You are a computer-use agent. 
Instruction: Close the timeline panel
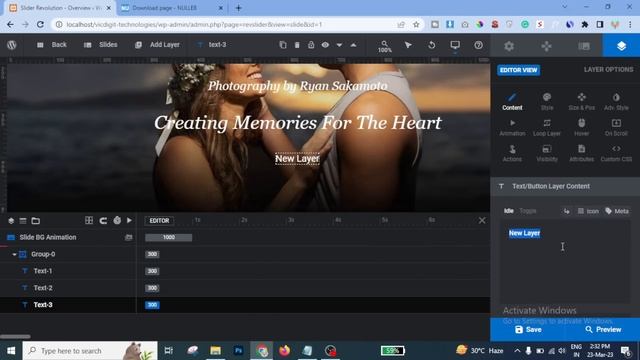(482, 221)
